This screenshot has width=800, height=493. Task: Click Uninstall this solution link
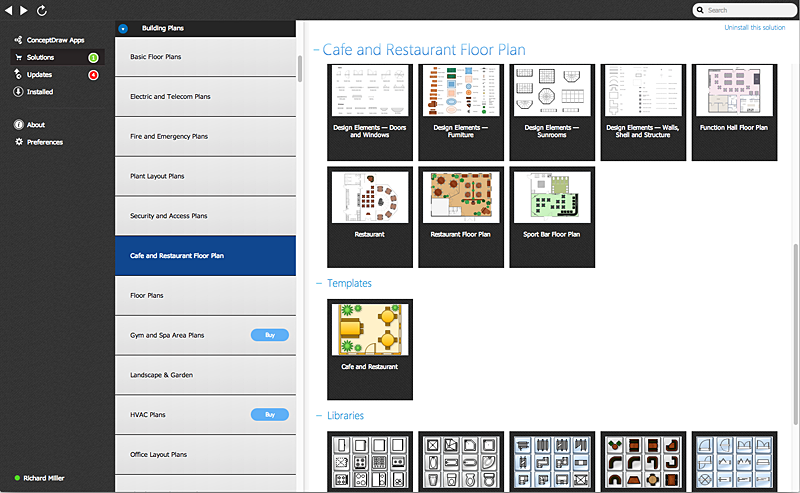(x=755, y=28)
